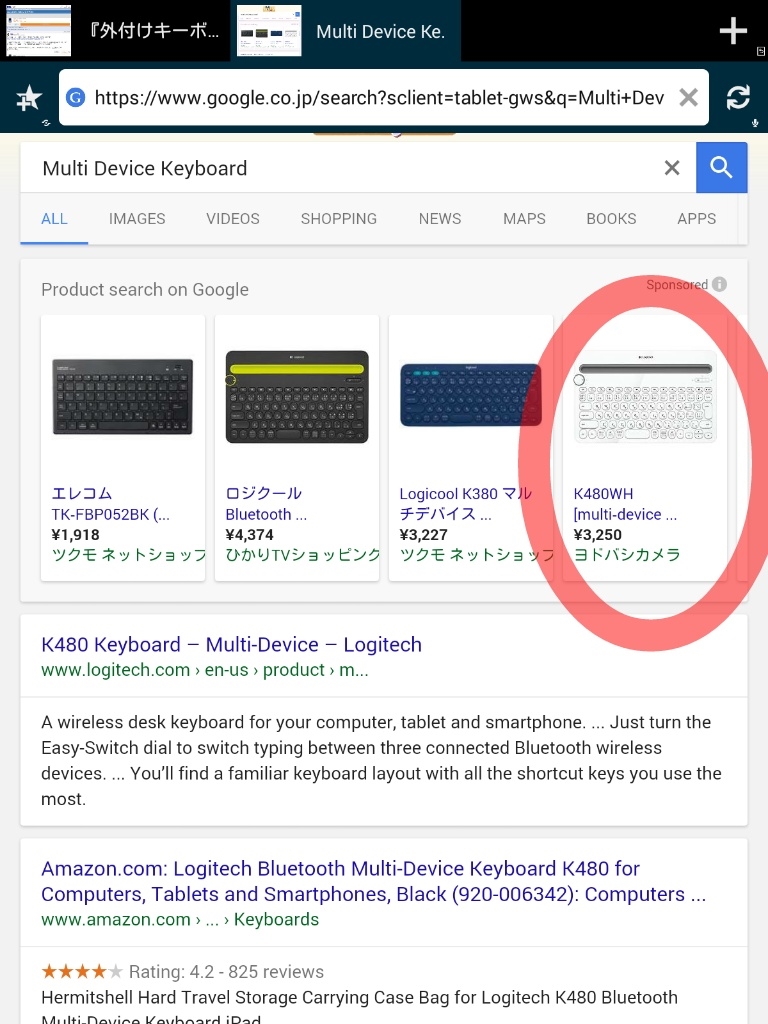Reload the current page
768x1024 pixels.
click(738, 97)
